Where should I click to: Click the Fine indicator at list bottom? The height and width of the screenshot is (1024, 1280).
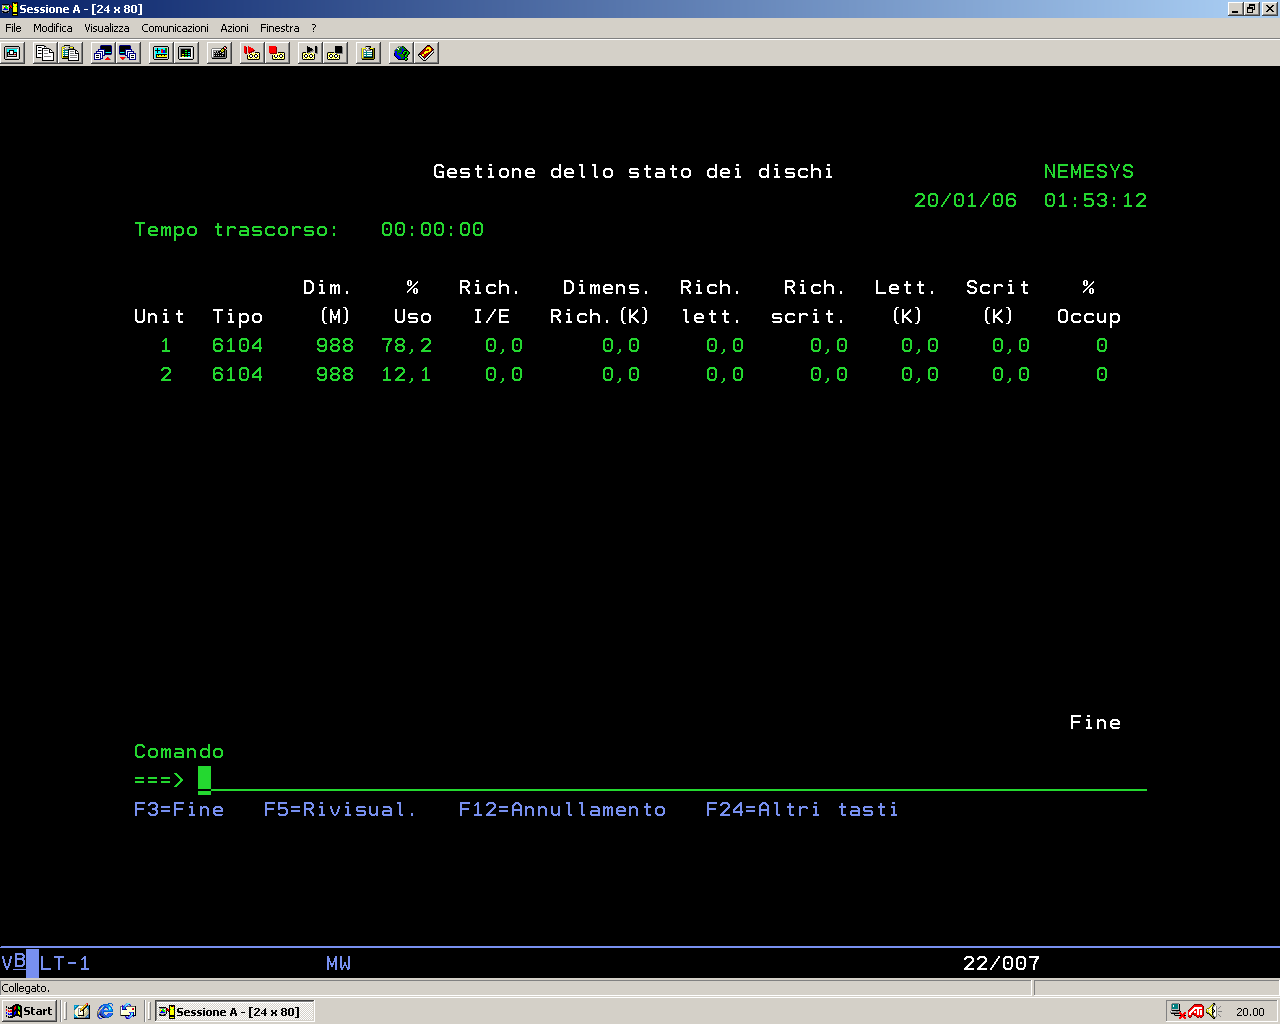point(1095,722)
